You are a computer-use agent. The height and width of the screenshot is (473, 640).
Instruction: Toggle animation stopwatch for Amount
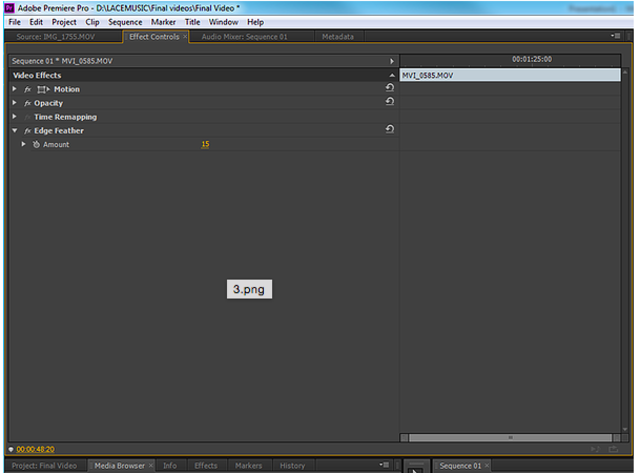(x=36, y=144)
